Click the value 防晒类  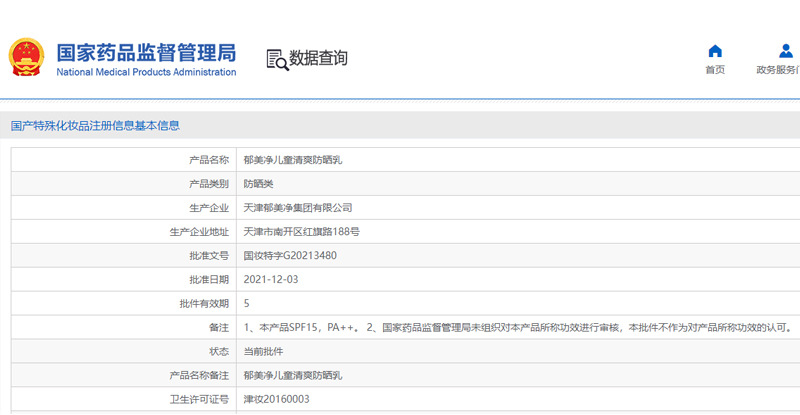(259, 184)
